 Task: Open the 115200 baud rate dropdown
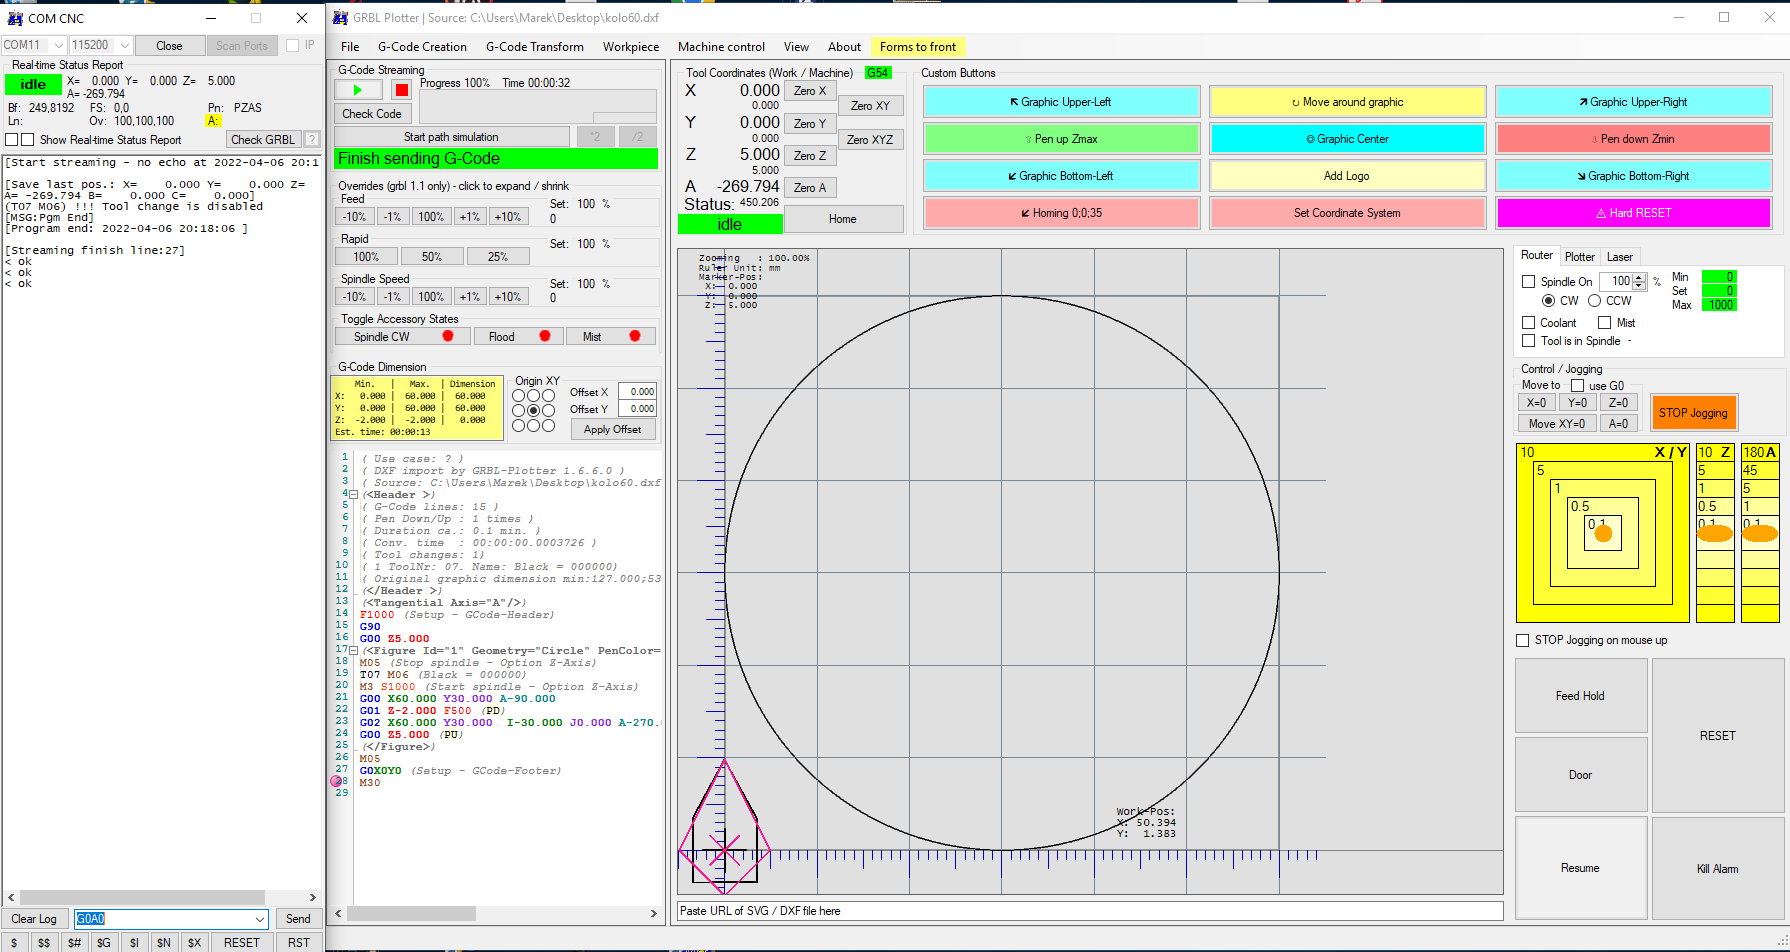(125, 46)
